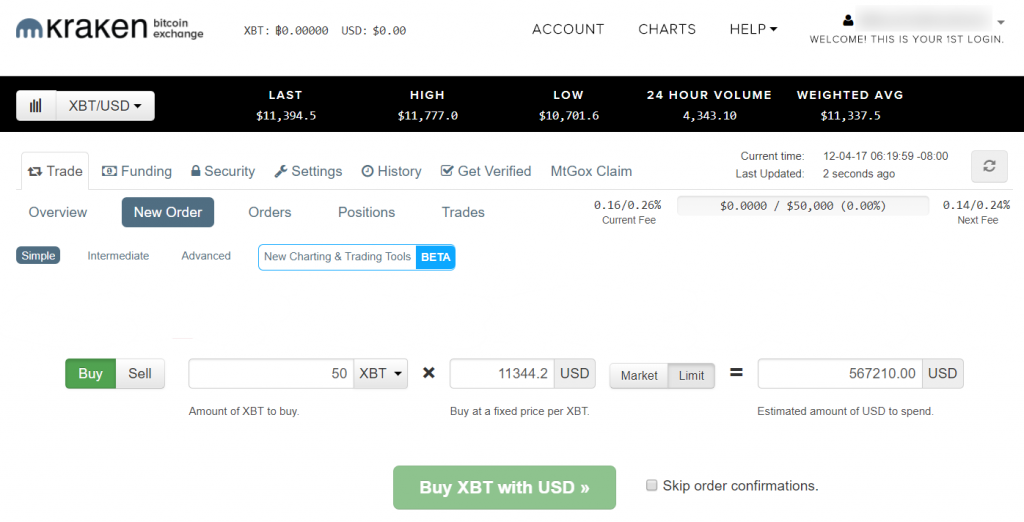Click the multiplication X symbol
Viewport: 1024px width, 522px height.
(428, 373)
